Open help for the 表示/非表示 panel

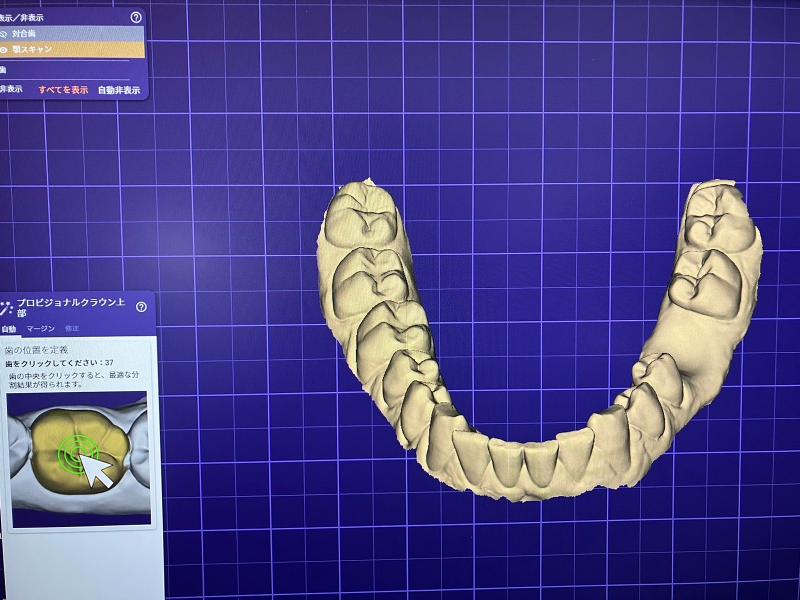click(x=136, y=17)
